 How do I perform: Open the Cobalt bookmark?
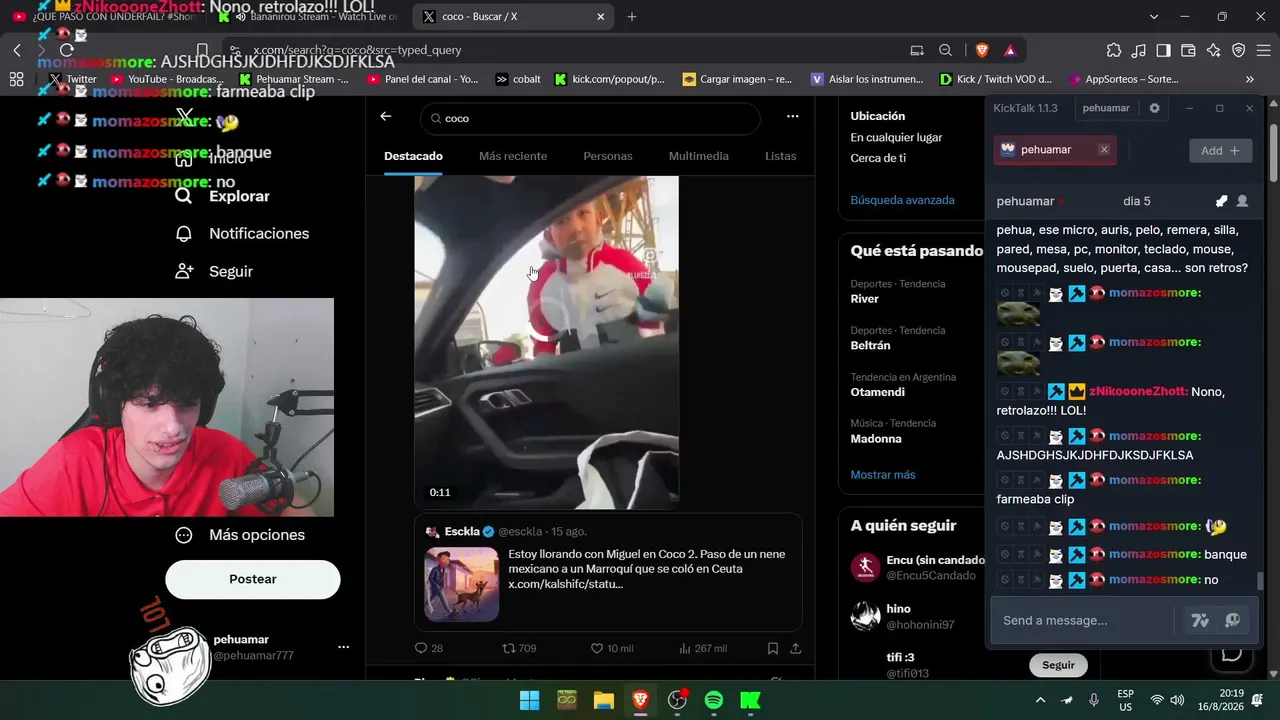[518, 79]
